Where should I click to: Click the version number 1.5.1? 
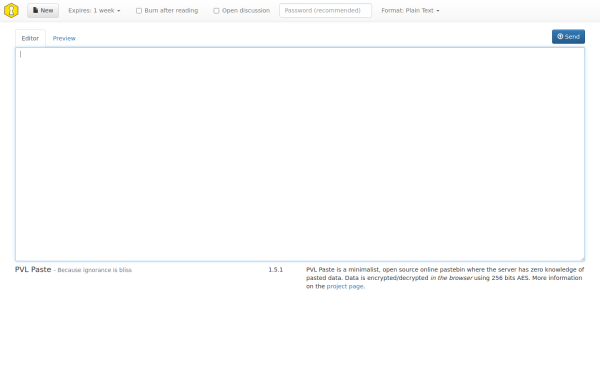tap(276, 269)
